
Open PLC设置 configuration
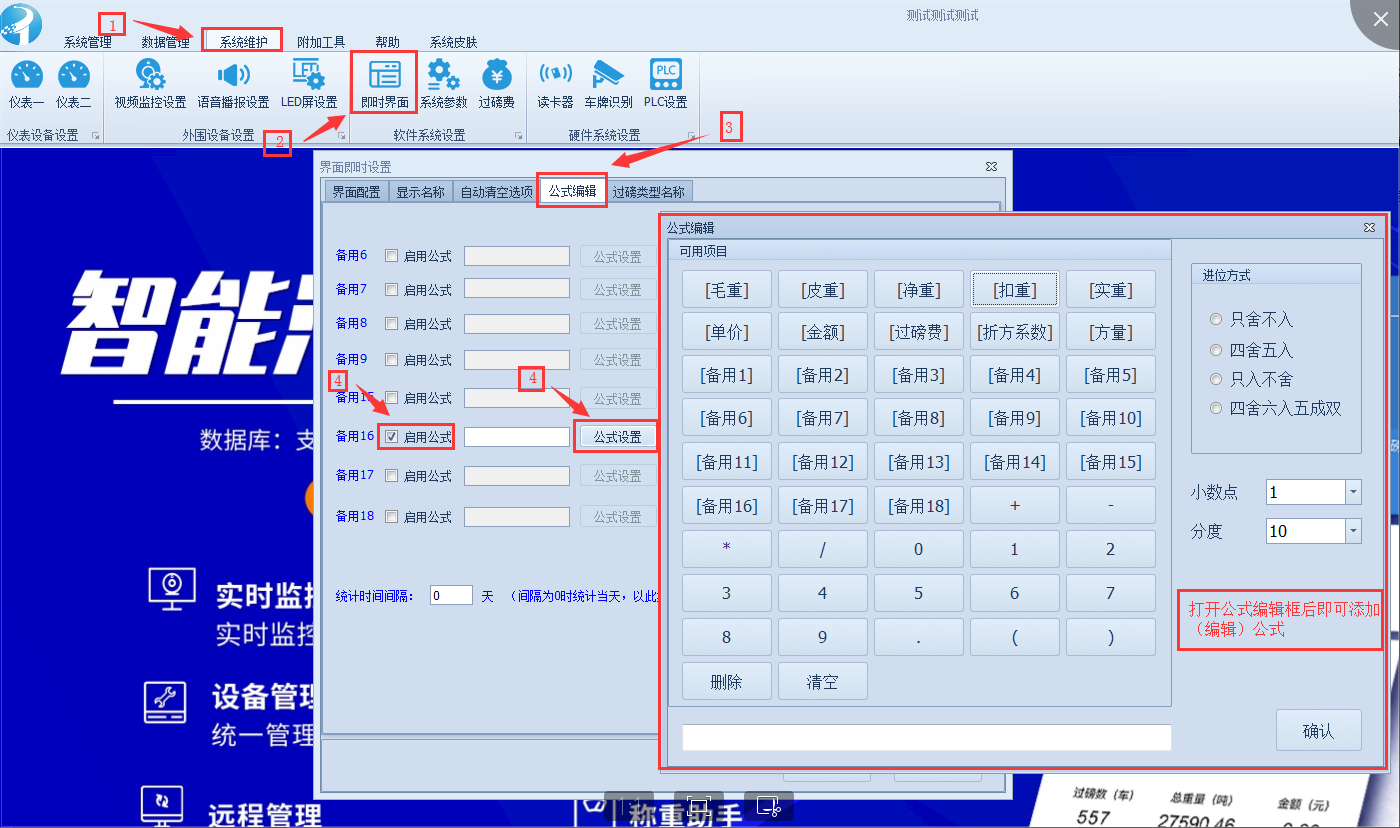click(665, 83)
